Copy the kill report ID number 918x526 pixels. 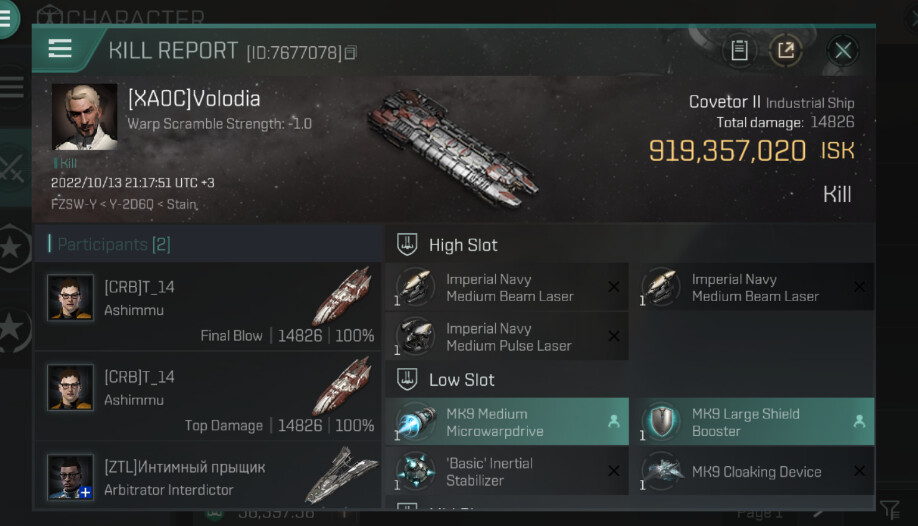click(350, 53)
